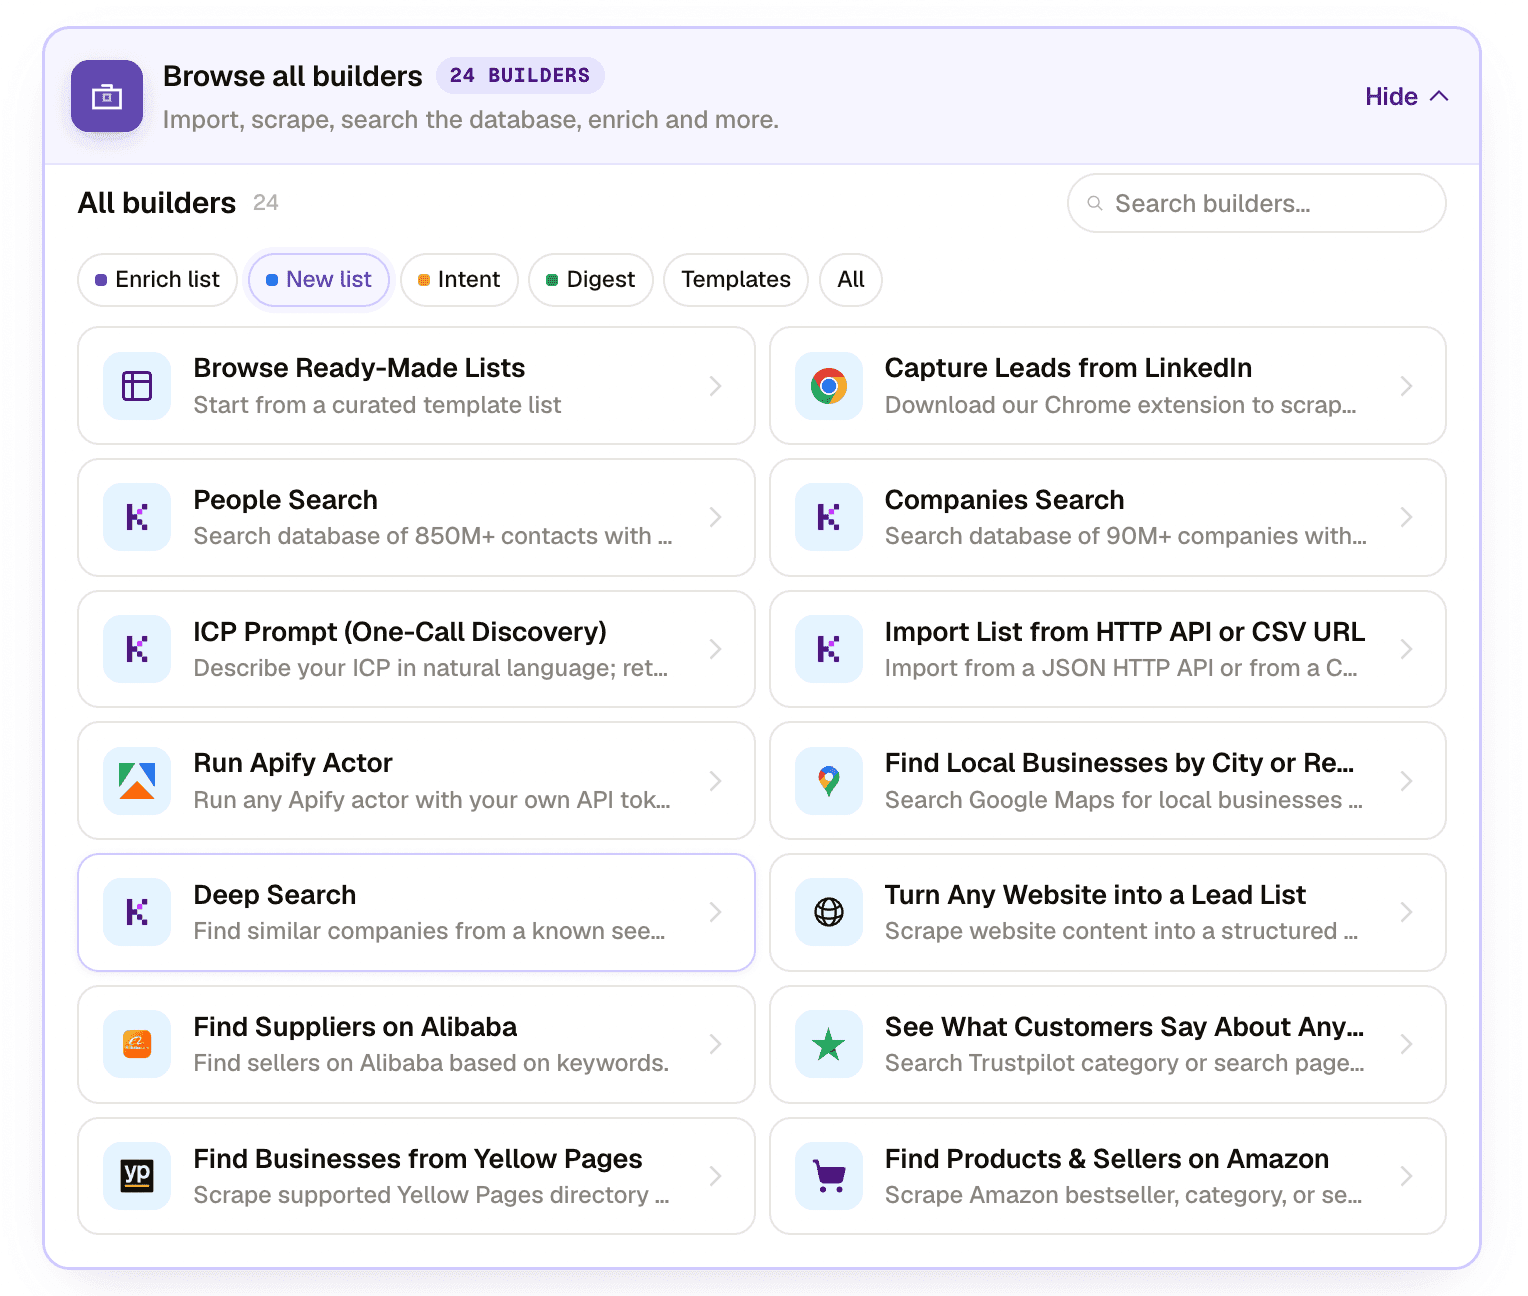Click the K icon beside Deep Search
1528x1296 pixels.
[137, 912]
